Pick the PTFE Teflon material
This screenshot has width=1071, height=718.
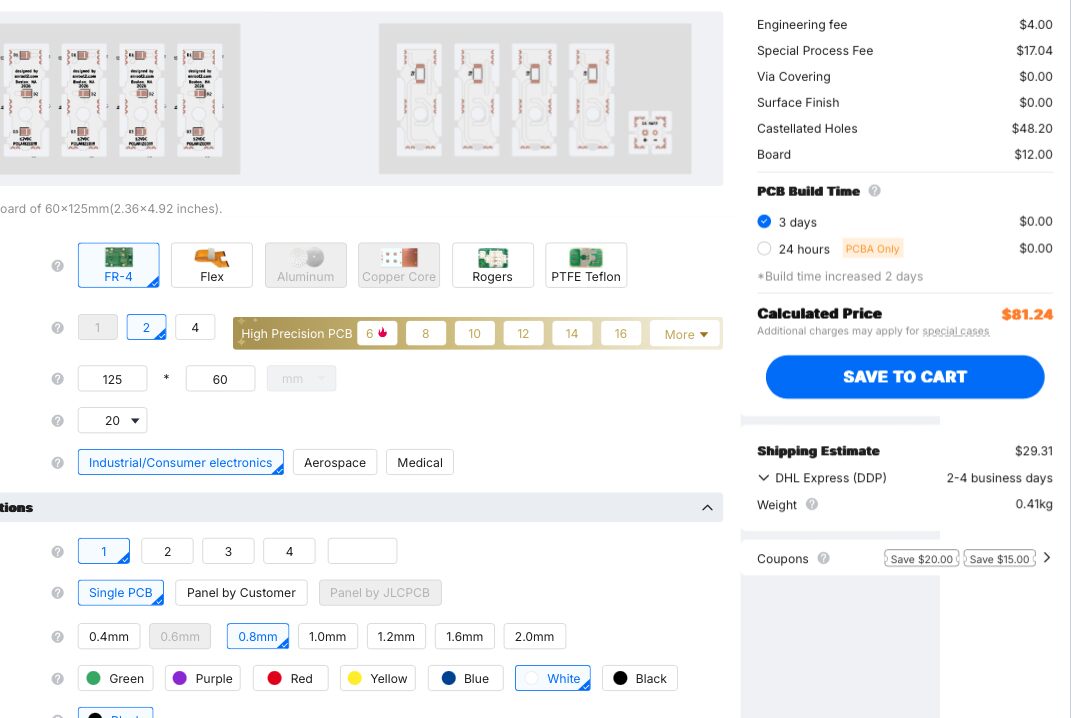pos(586,265)
